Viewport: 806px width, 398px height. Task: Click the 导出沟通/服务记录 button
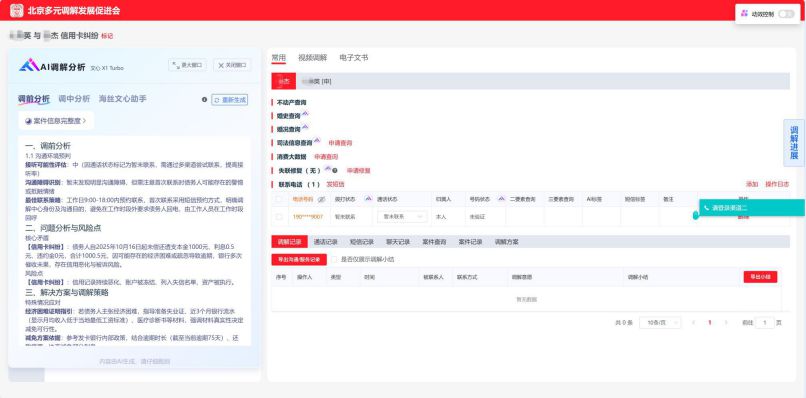pyautogui.click(x=299, y=260)
